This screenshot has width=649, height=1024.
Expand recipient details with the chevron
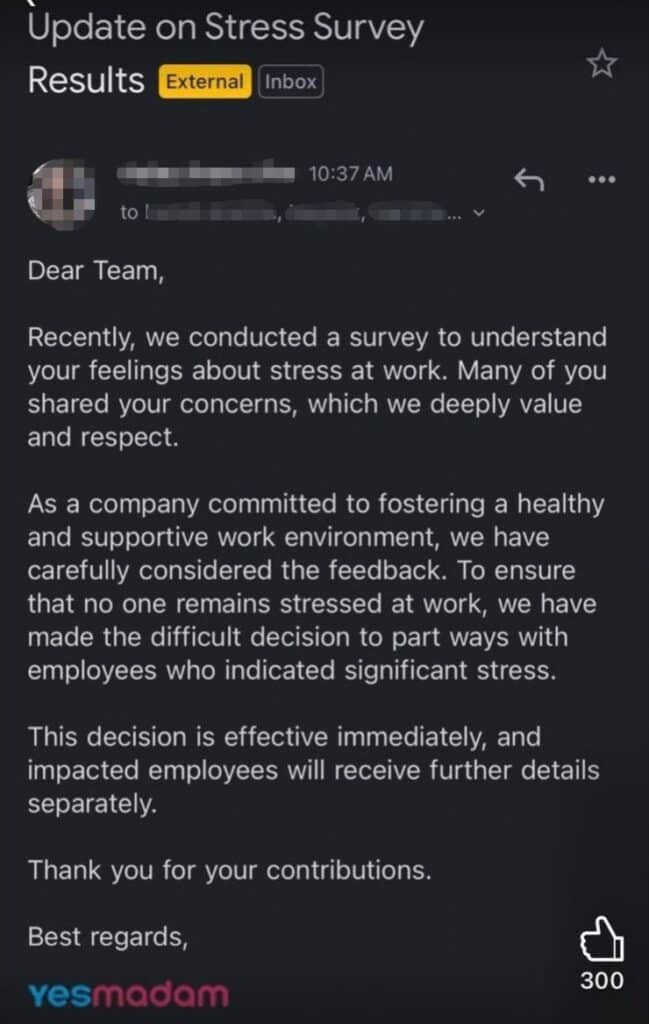tap(479, 213)
